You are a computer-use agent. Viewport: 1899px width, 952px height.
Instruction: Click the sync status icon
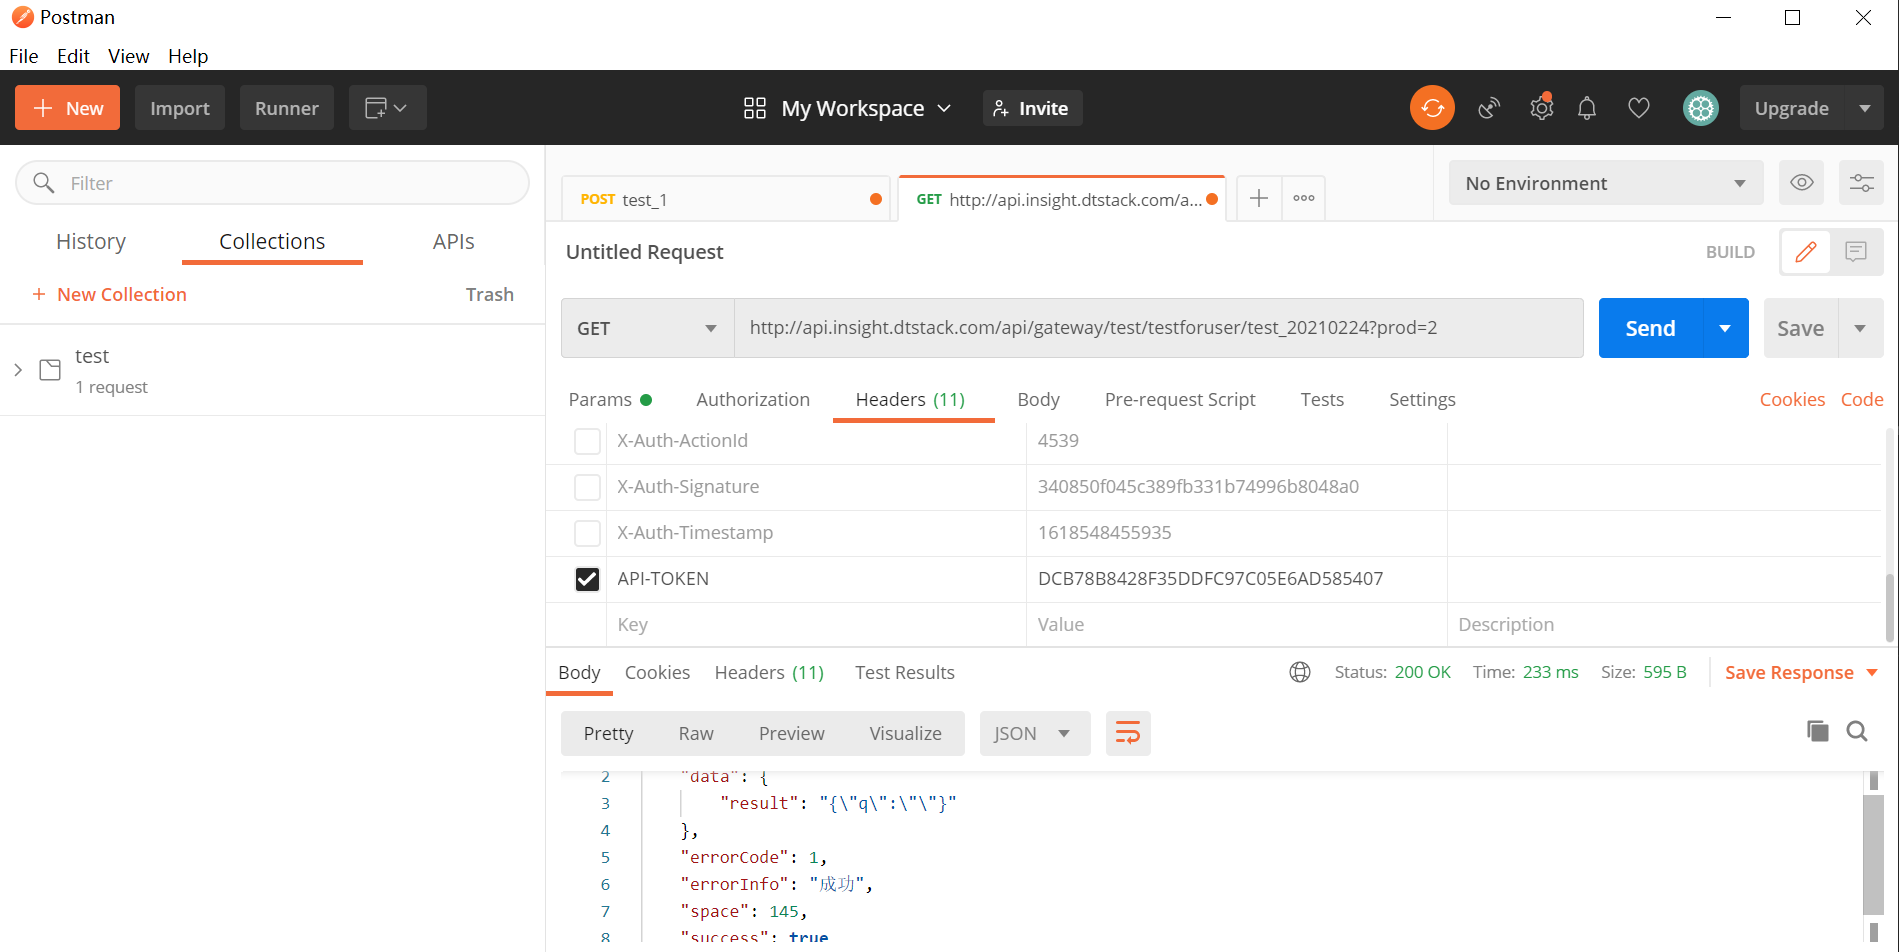1432,108
